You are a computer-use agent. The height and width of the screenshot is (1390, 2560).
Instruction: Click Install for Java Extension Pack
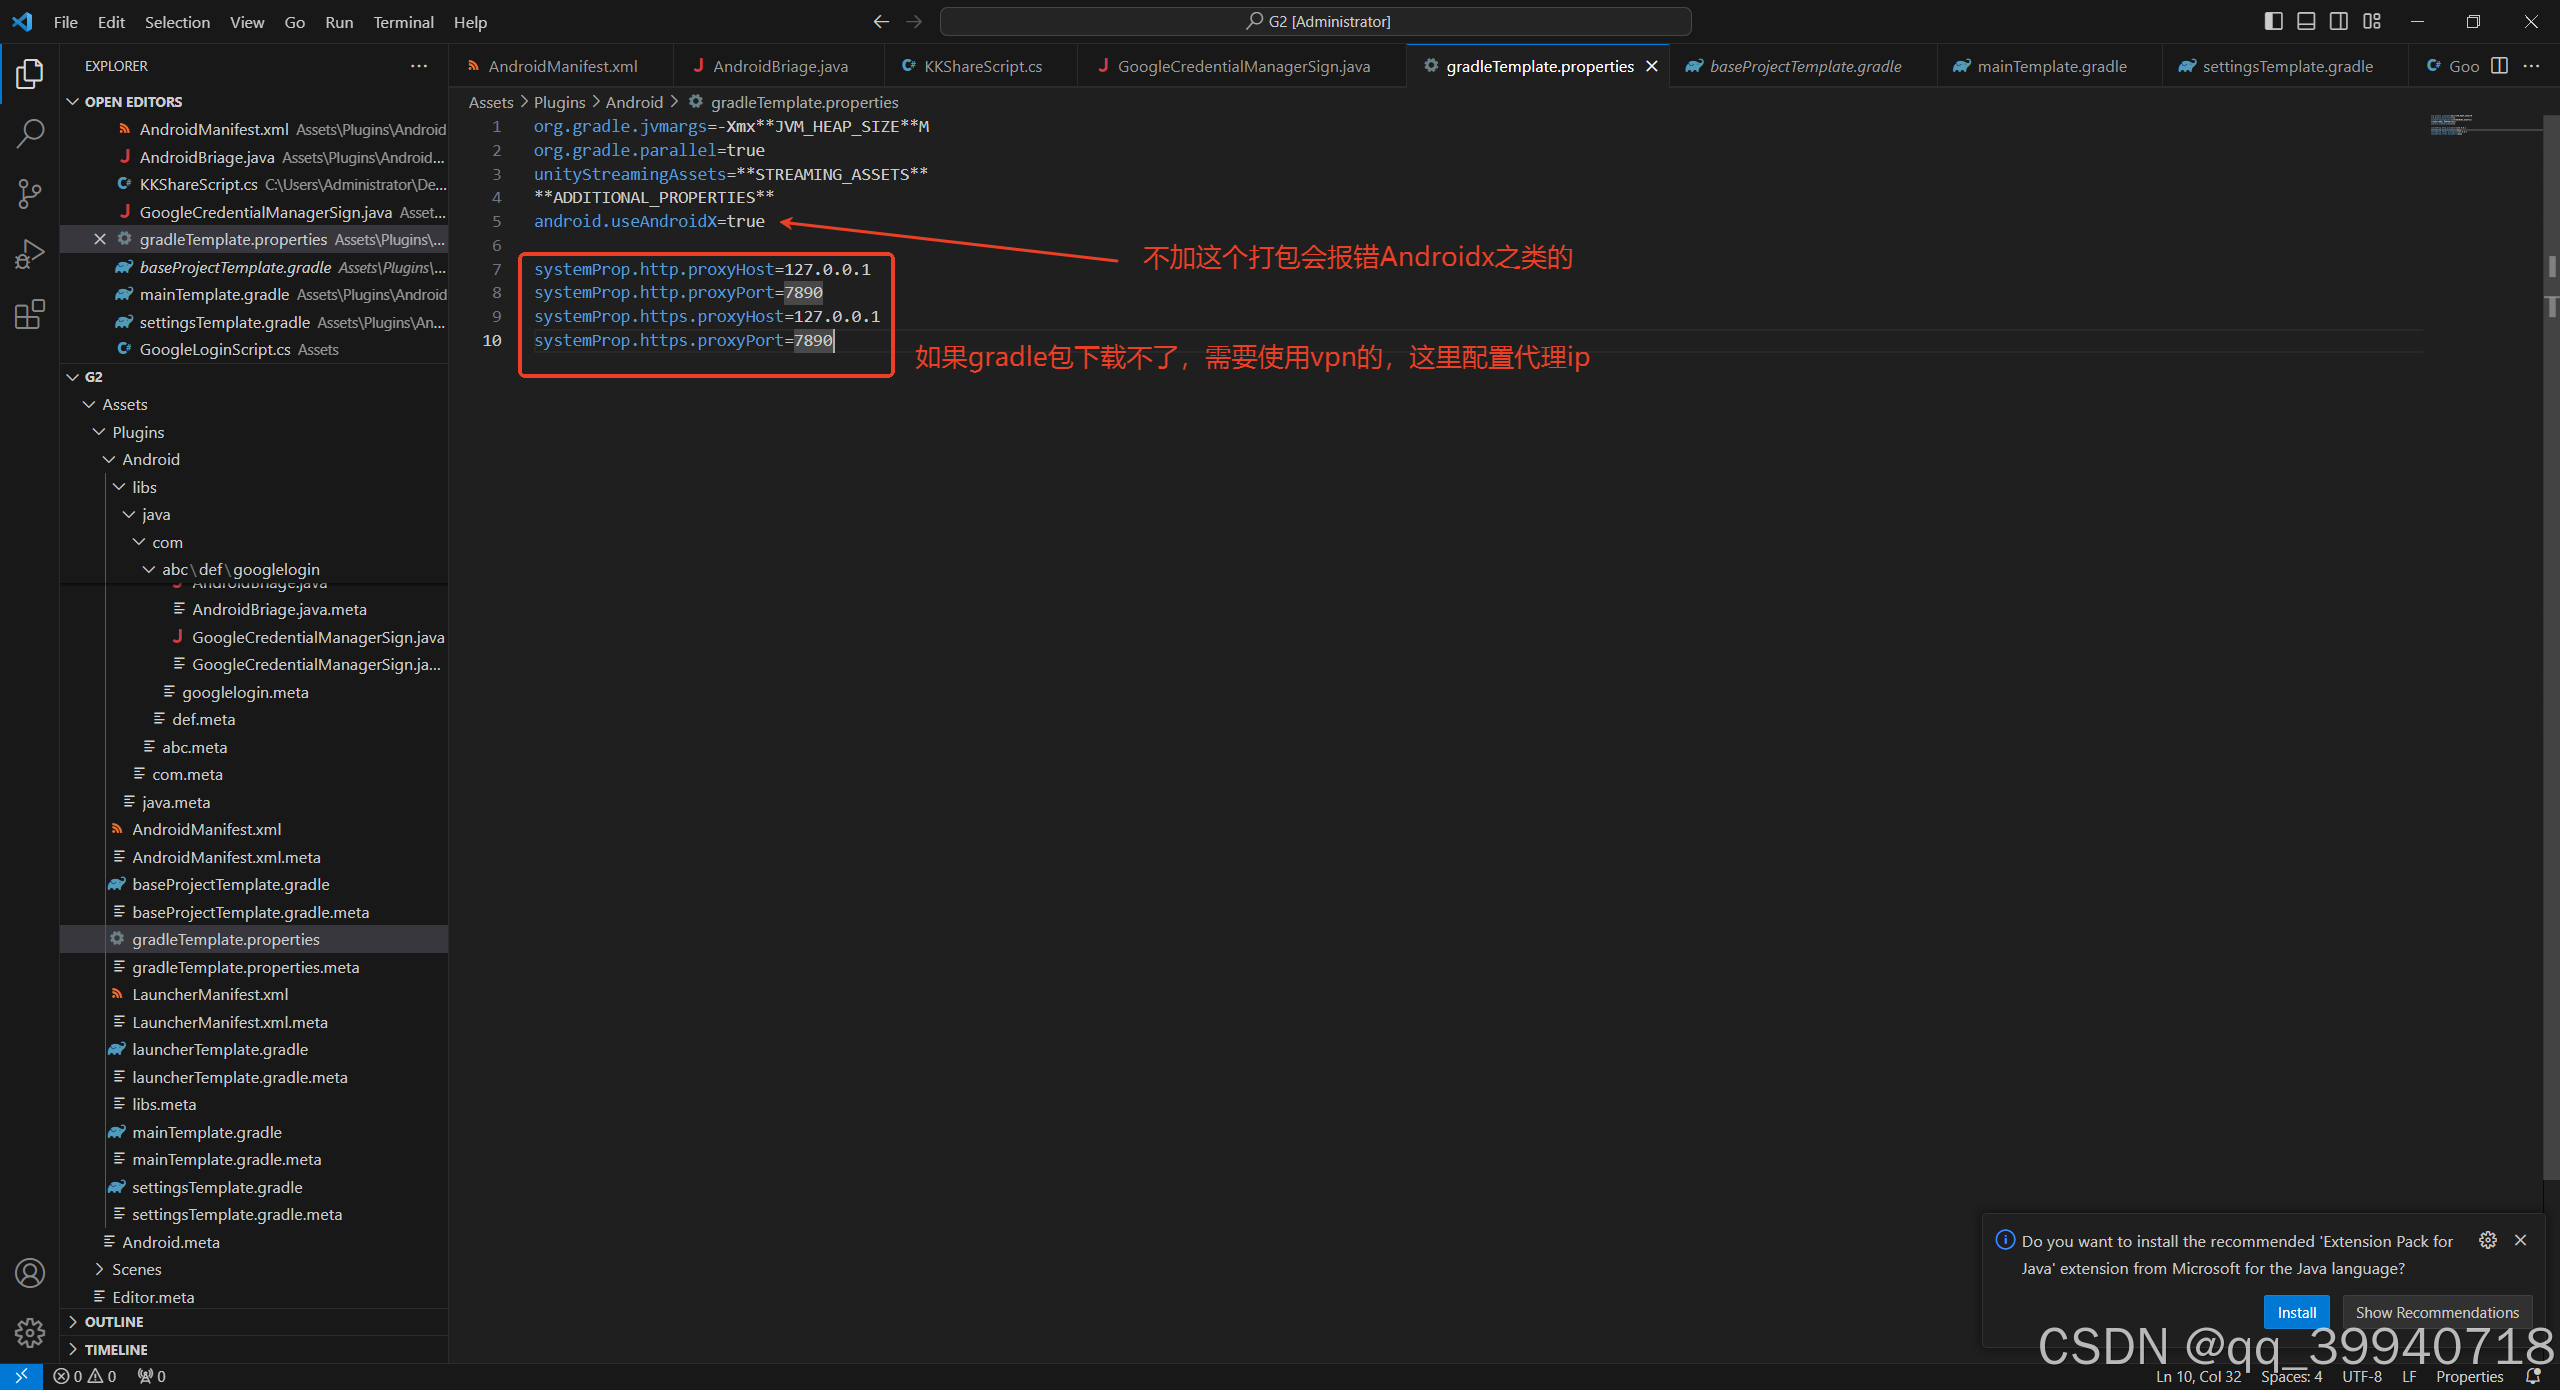tap(2296, 1312)
